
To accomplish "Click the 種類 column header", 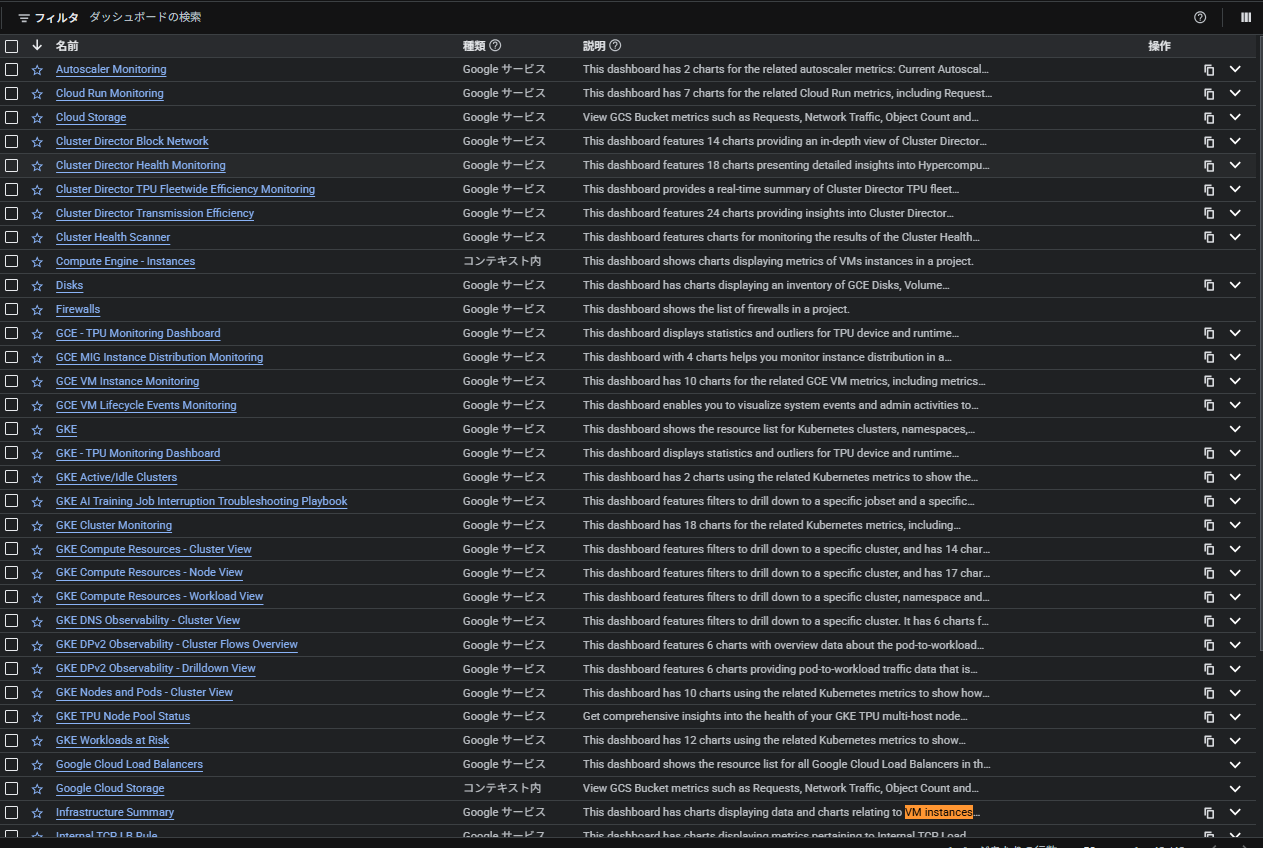I will pos(474,46).
